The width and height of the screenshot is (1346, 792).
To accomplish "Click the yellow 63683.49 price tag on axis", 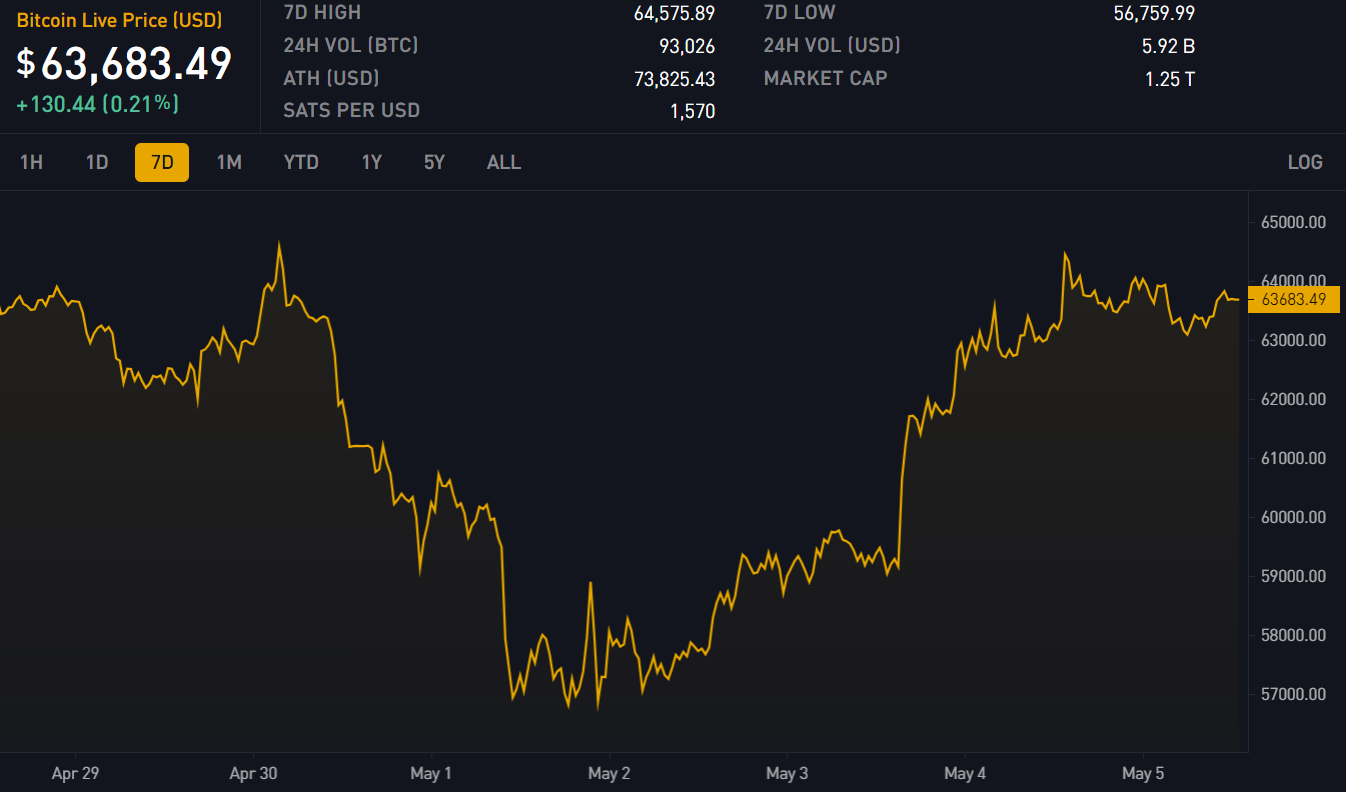I will (x=1293, y=299).
